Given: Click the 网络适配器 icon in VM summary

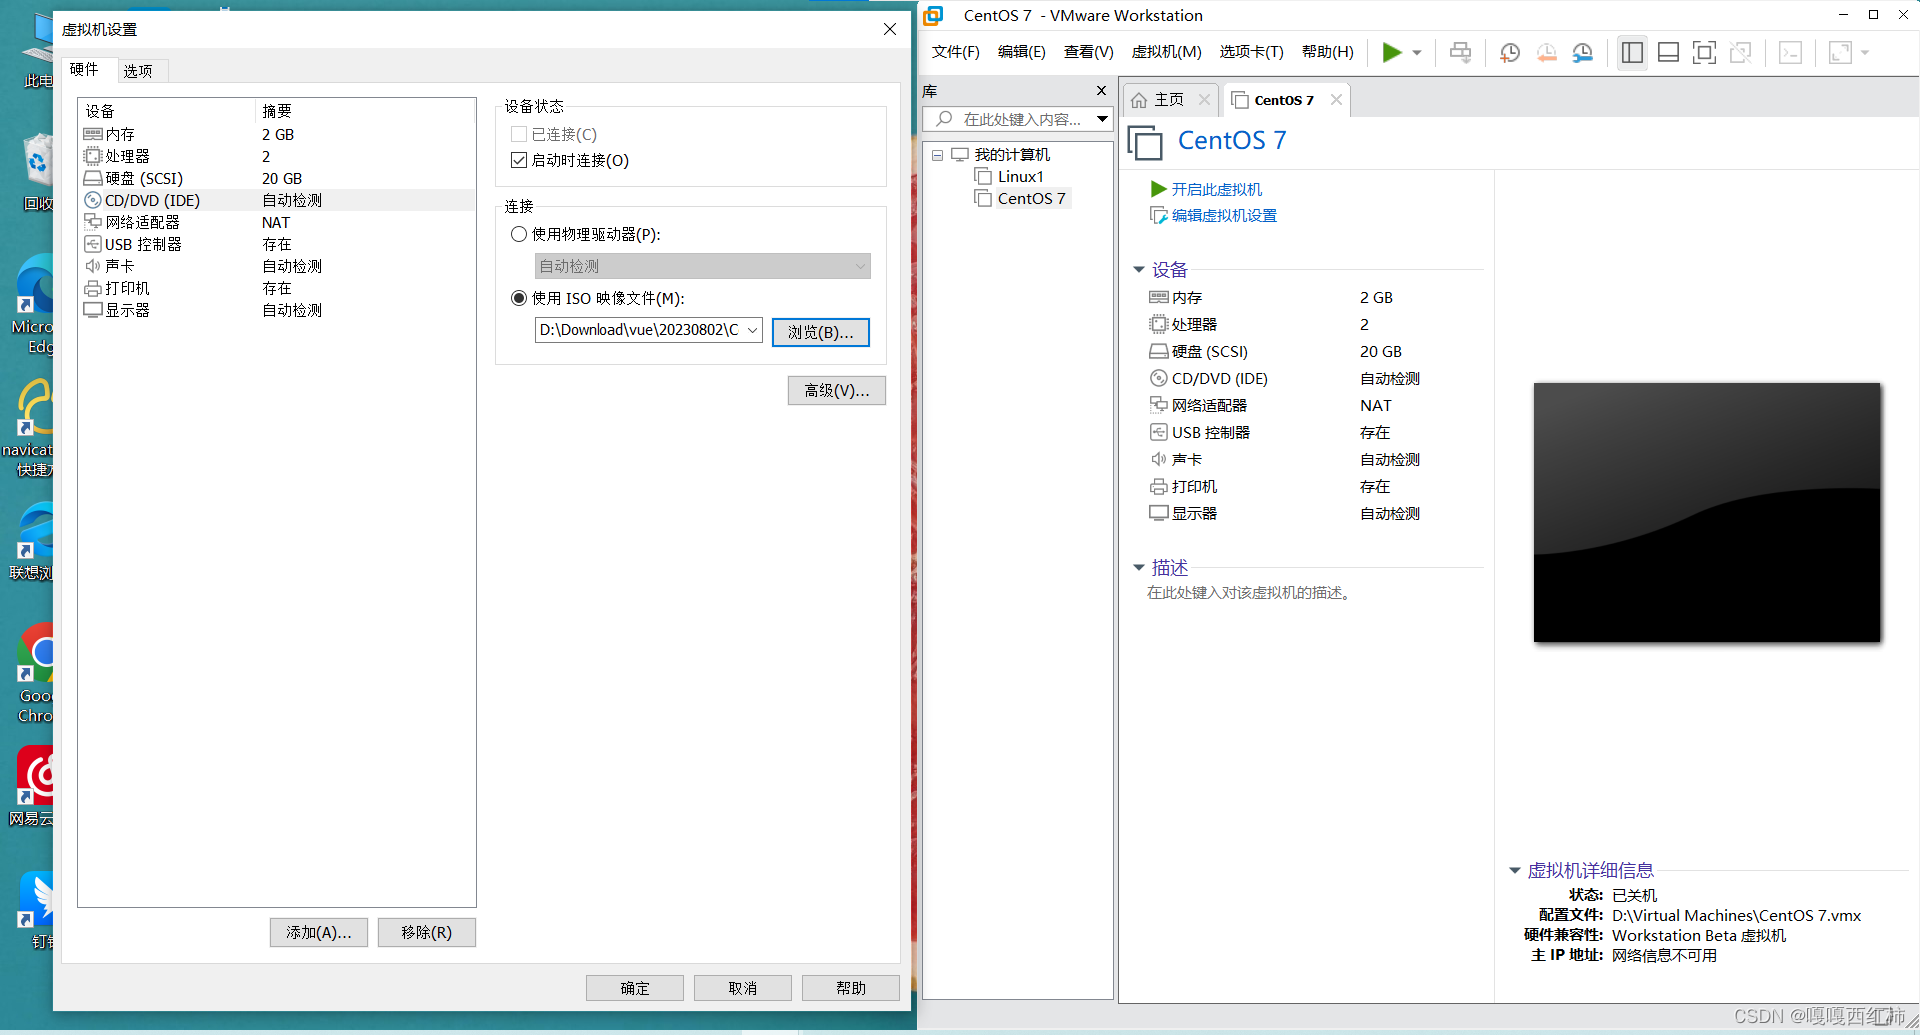Looking at the screenshot, I should tap(1159, 405).
